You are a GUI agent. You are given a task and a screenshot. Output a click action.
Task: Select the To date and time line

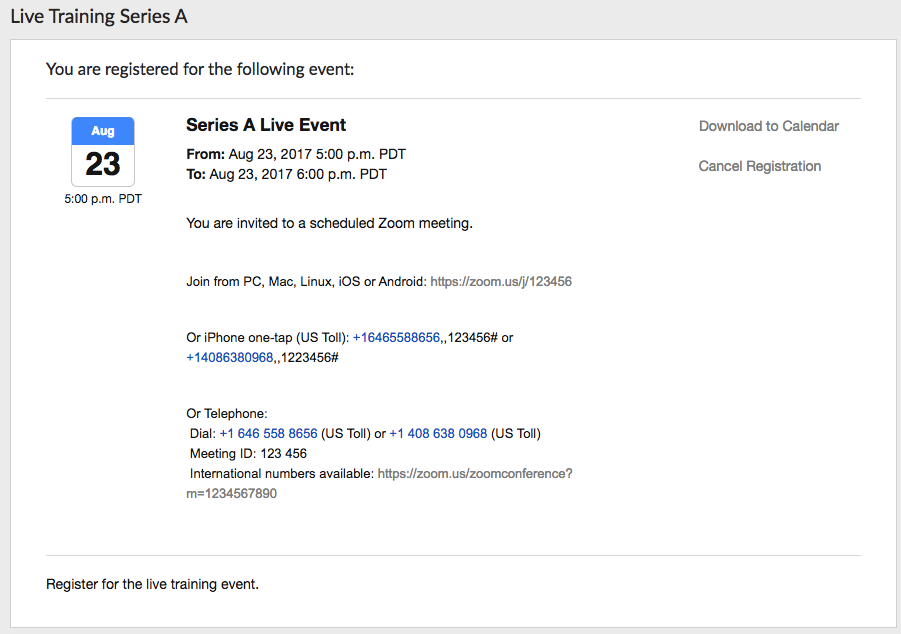(x=286, y=174)
